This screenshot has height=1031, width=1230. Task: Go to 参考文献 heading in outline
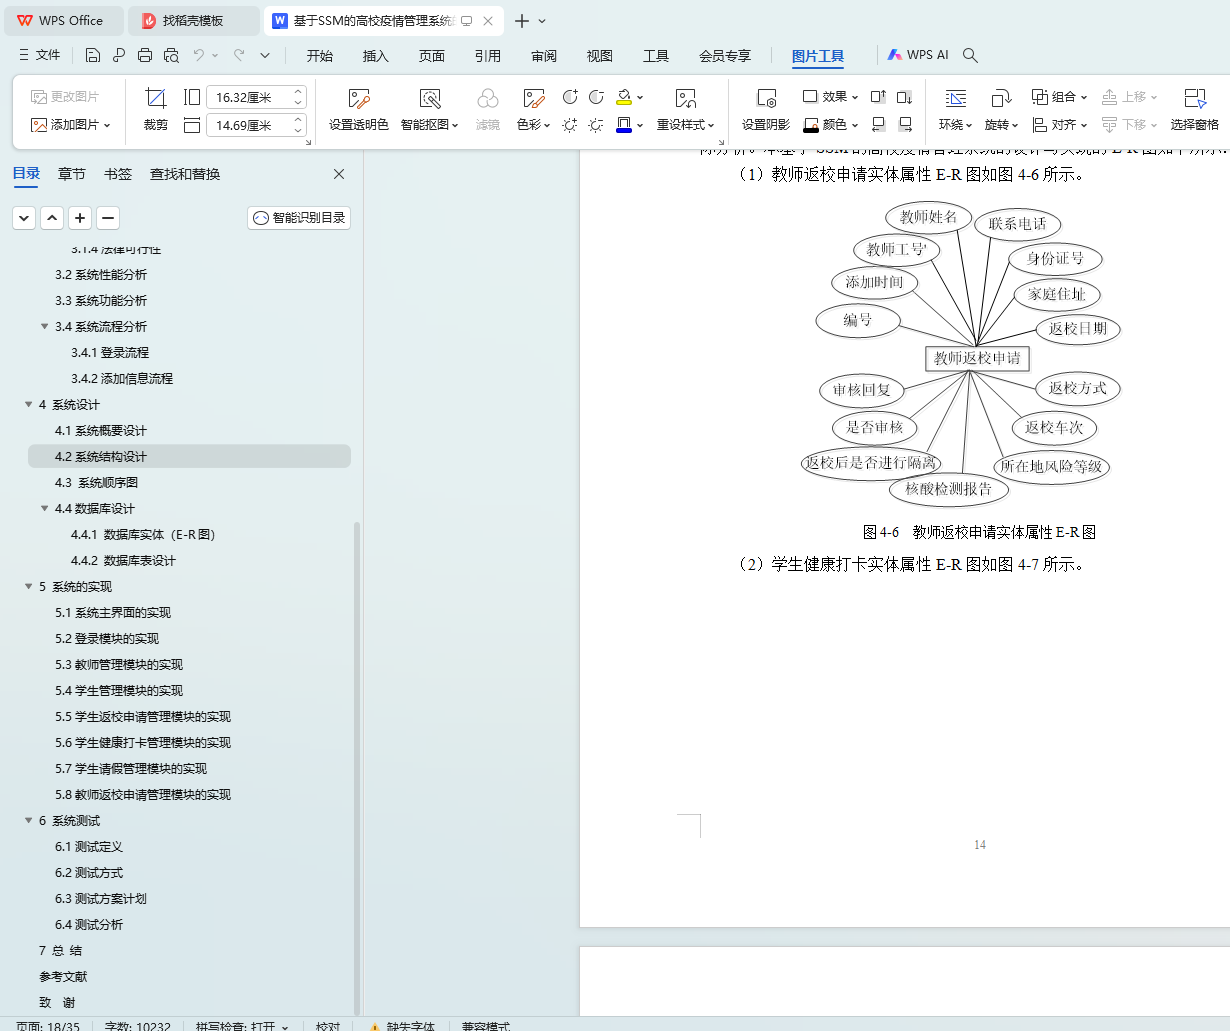pos(63,977)
